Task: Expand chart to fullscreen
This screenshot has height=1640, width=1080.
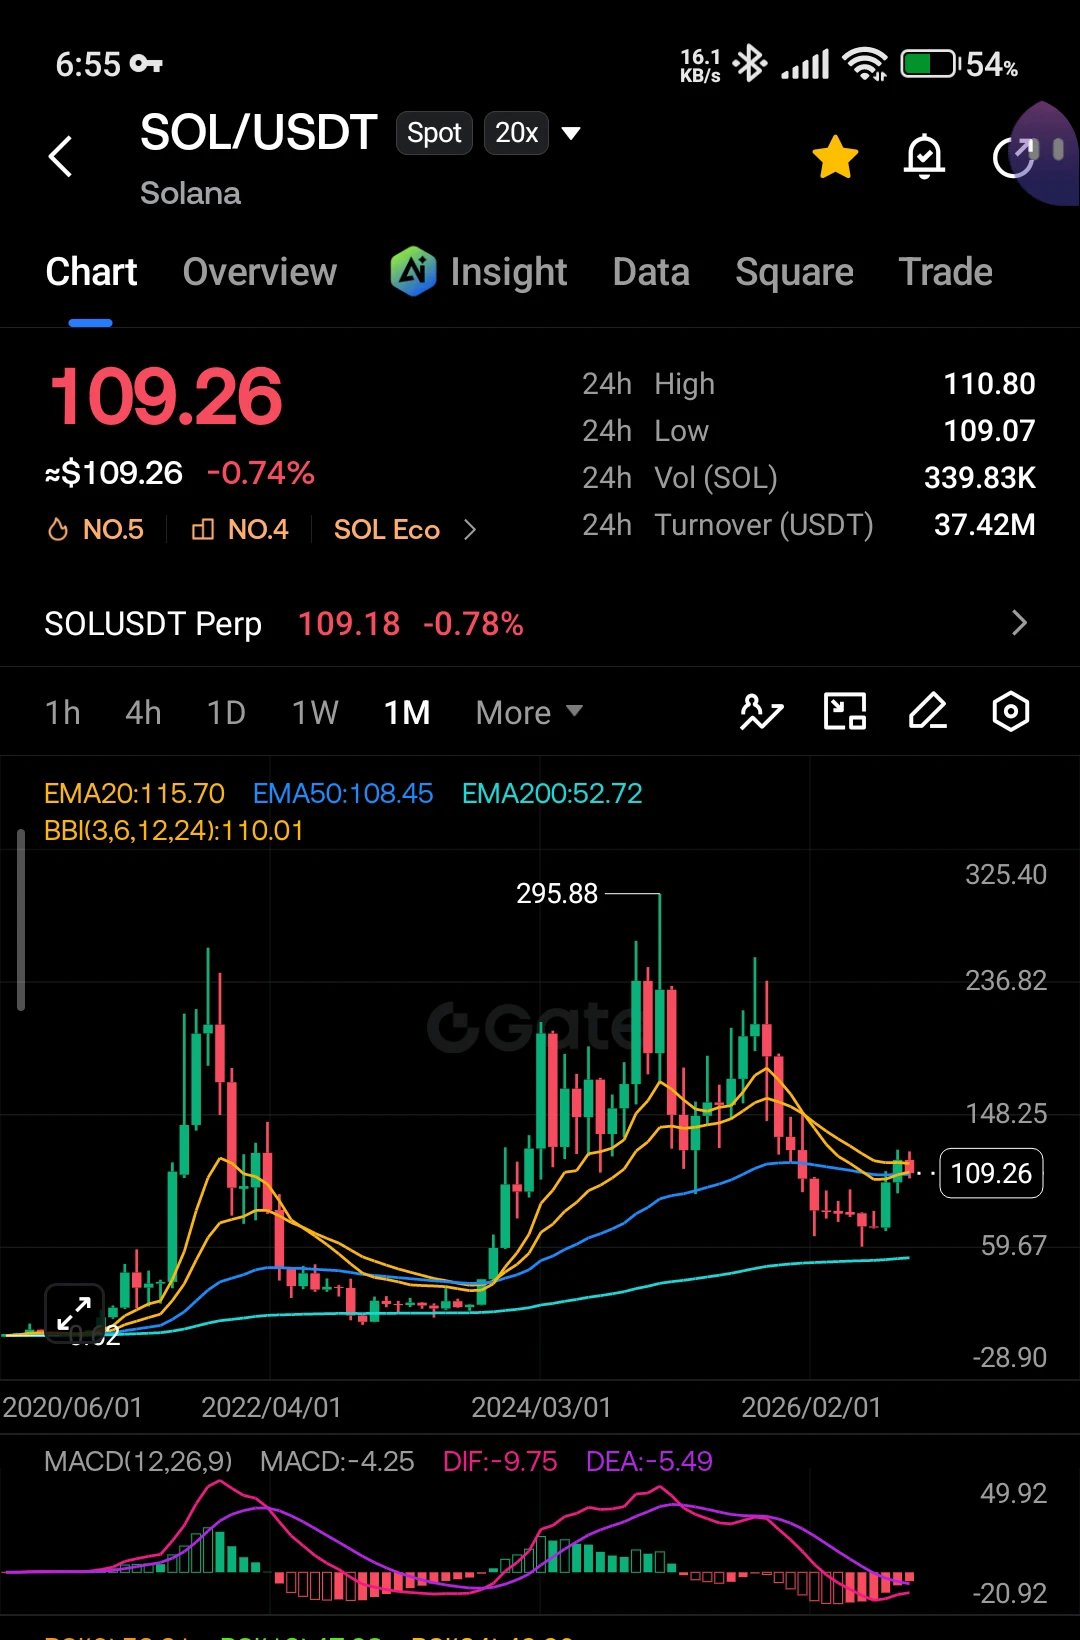Action: coord(74,1313)
